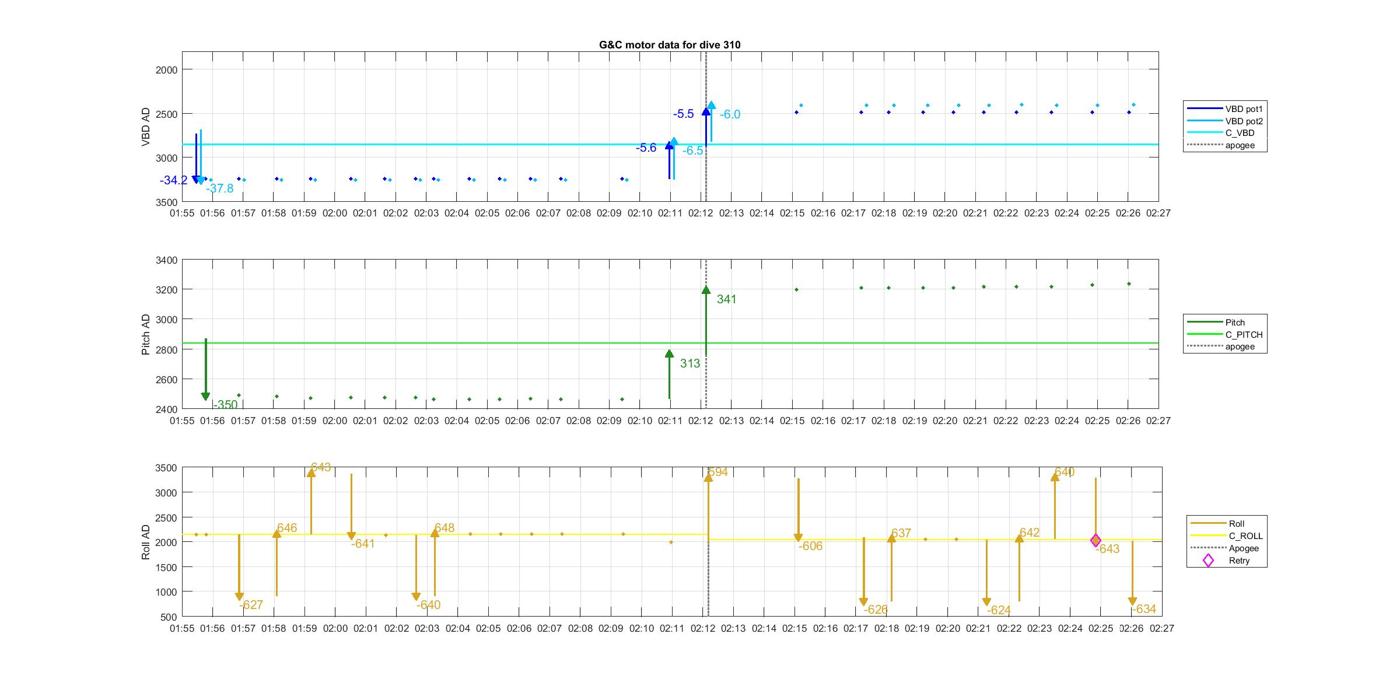Select 'apogee' entry in the Pitch legend
Image resolution: width=1400 pixels, height=693 pixels.
1222,347
